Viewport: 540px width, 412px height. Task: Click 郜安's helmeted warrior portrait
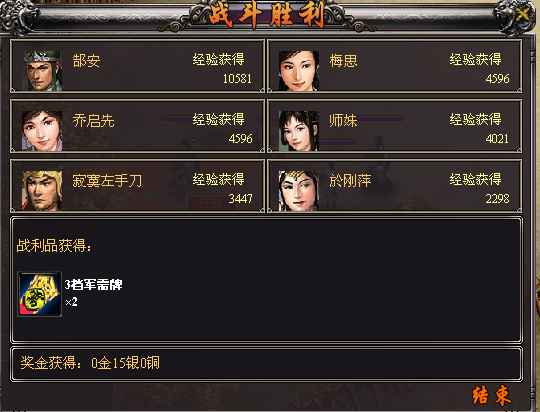click(42, 71)
